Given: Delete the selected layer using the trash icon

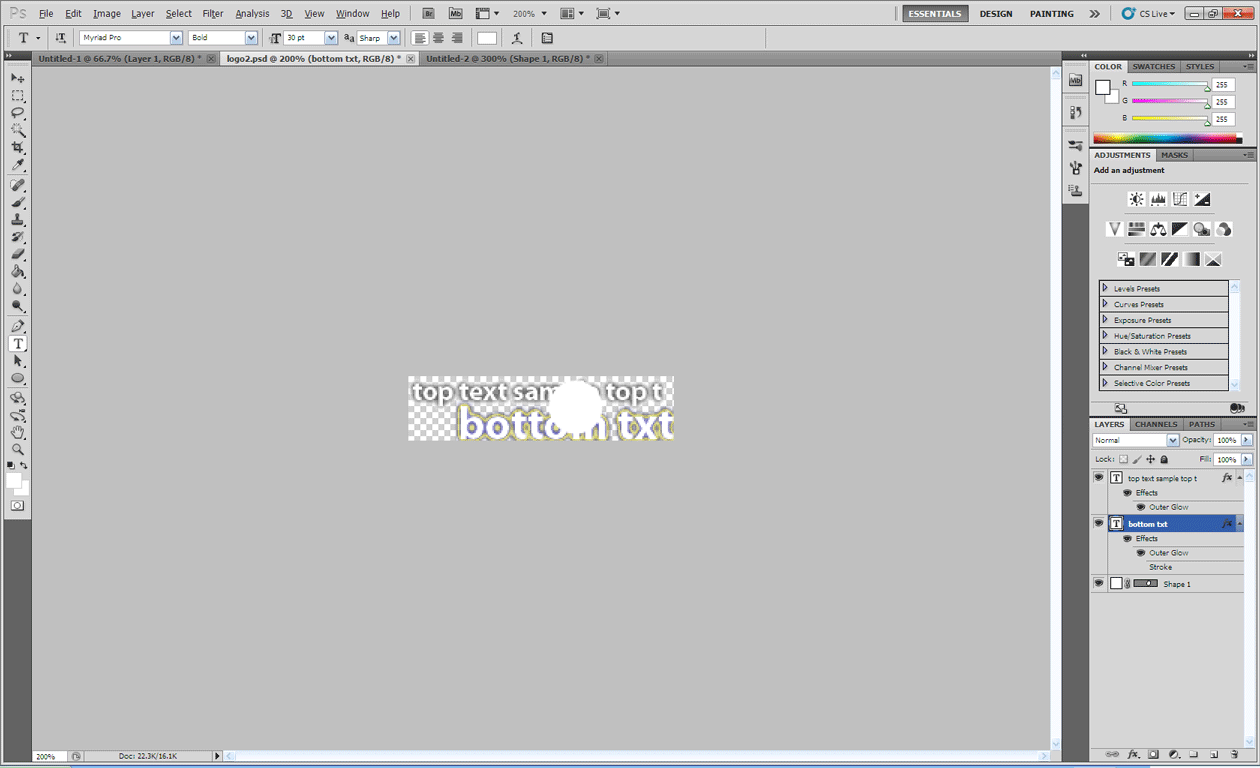Looking at the screenshot, I should (x=1236, y=754).
